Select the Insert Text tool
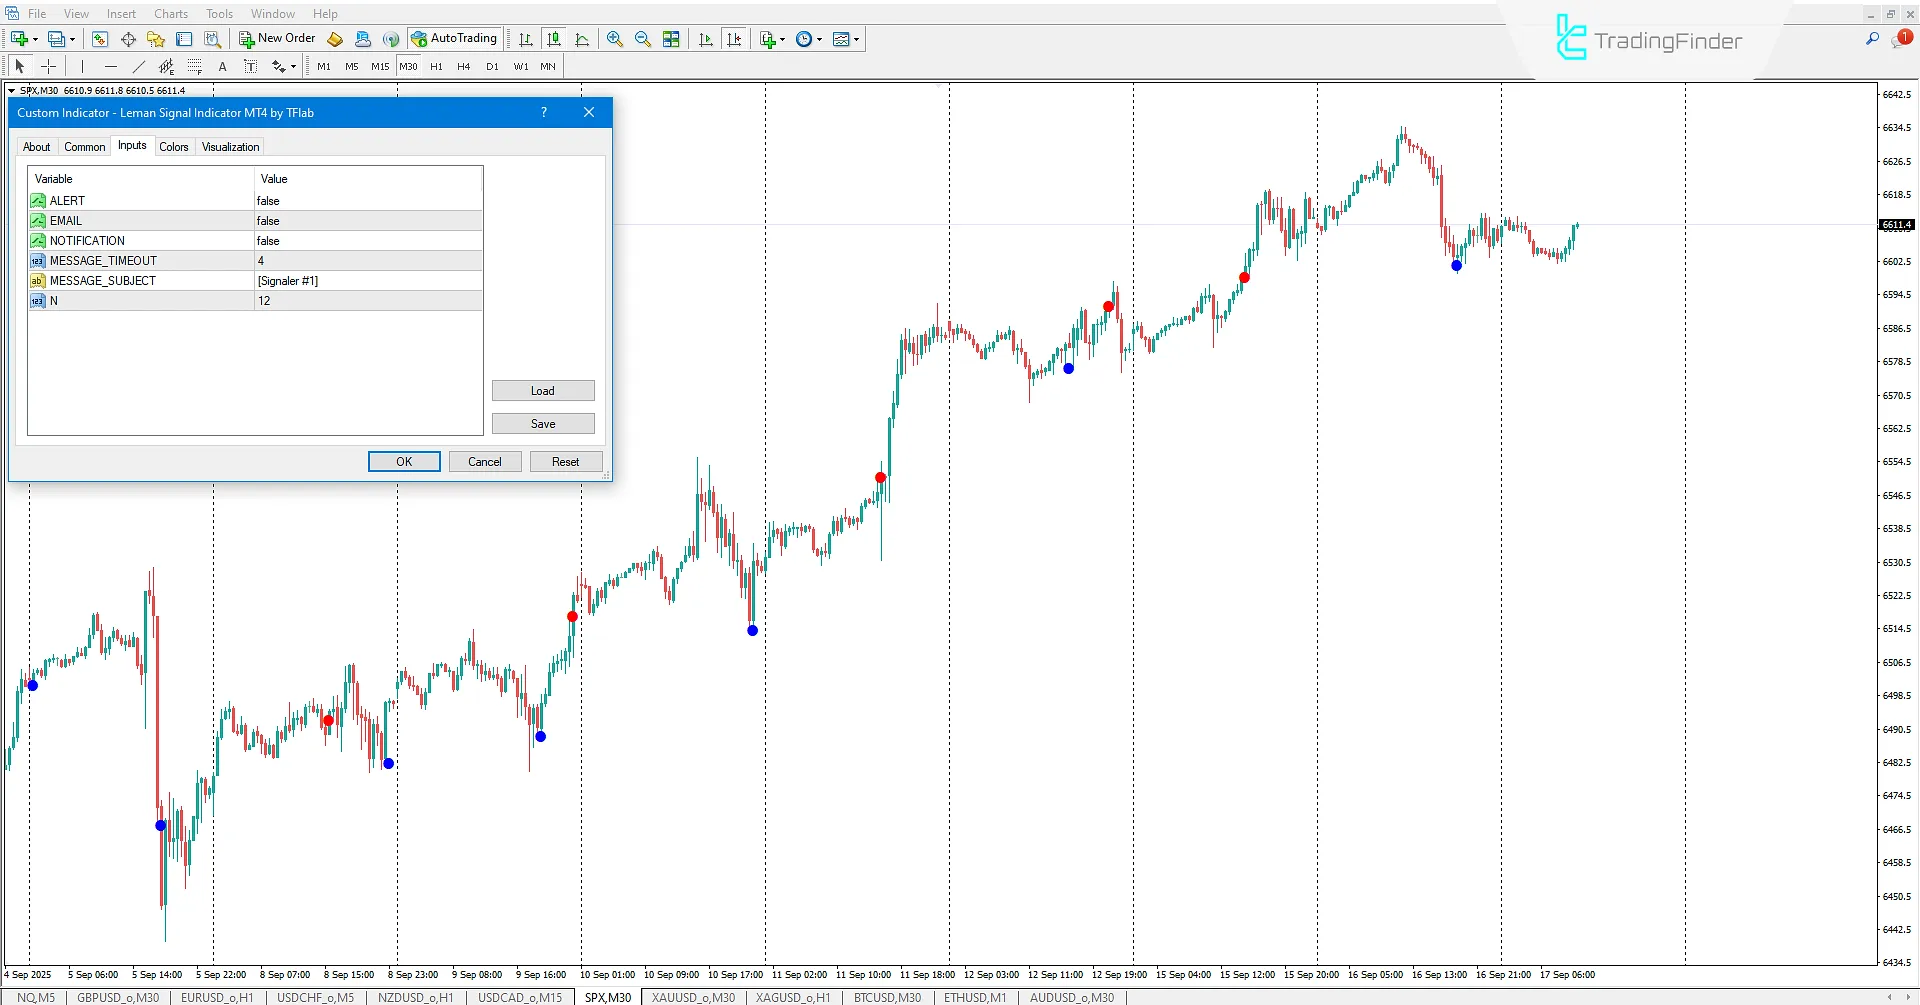Screen dimensions: 1920x1005 pos(222,66)
